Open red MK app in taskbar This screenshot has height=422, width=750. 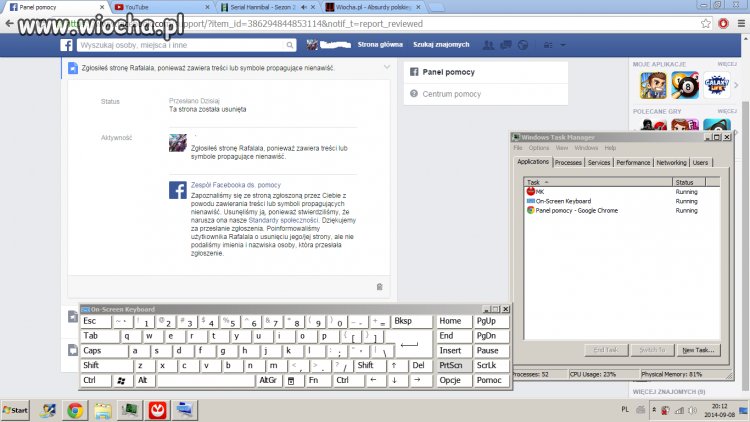(157, 411)
